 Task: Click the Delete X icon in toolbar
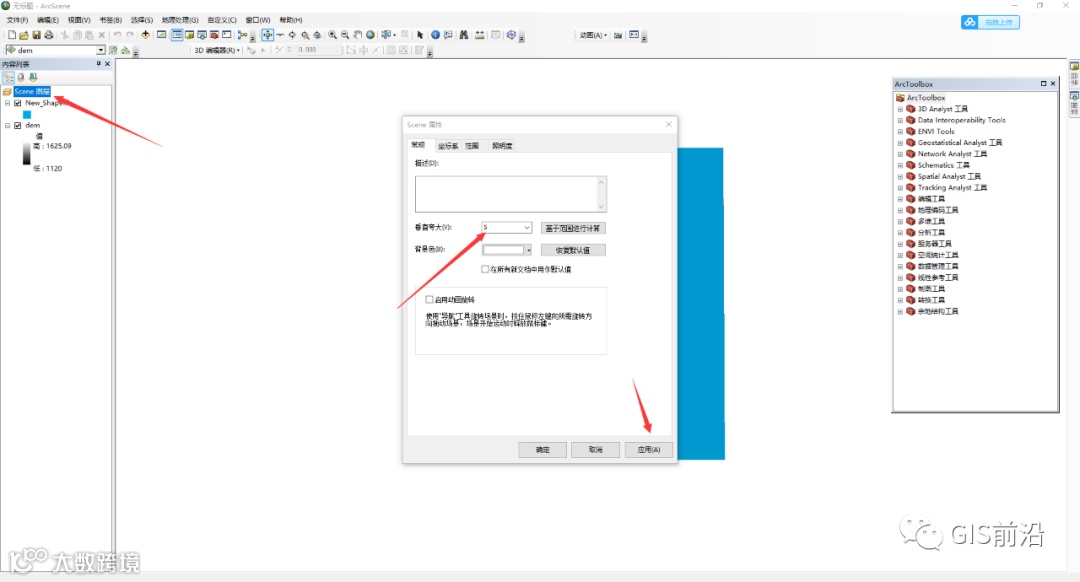click(x=102, y=35)
